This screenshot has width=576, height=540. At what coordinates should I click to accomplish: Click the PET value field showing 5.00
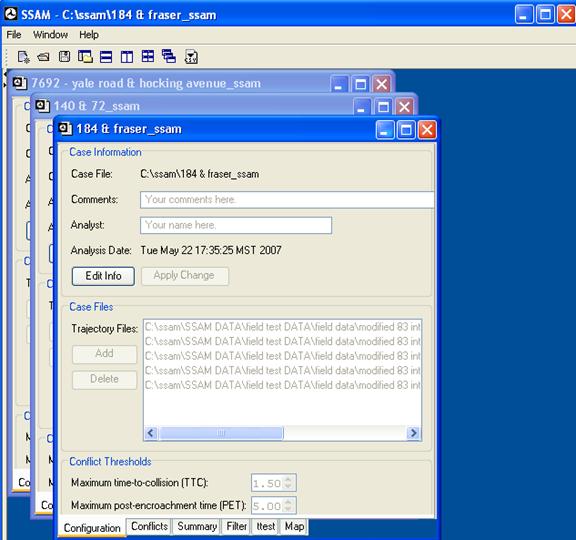click(267, 506)
